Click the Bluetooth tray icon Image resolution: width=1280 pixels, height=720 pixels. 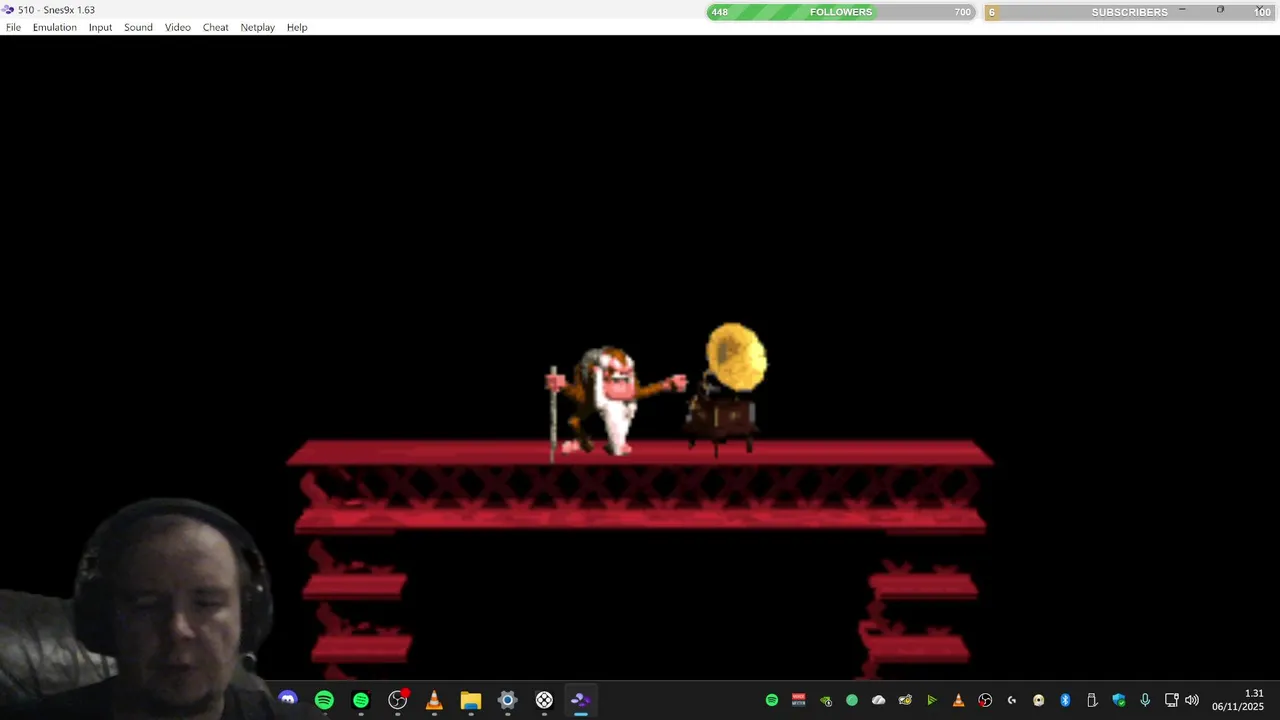pyautogui.click(x=1065, y=700)
